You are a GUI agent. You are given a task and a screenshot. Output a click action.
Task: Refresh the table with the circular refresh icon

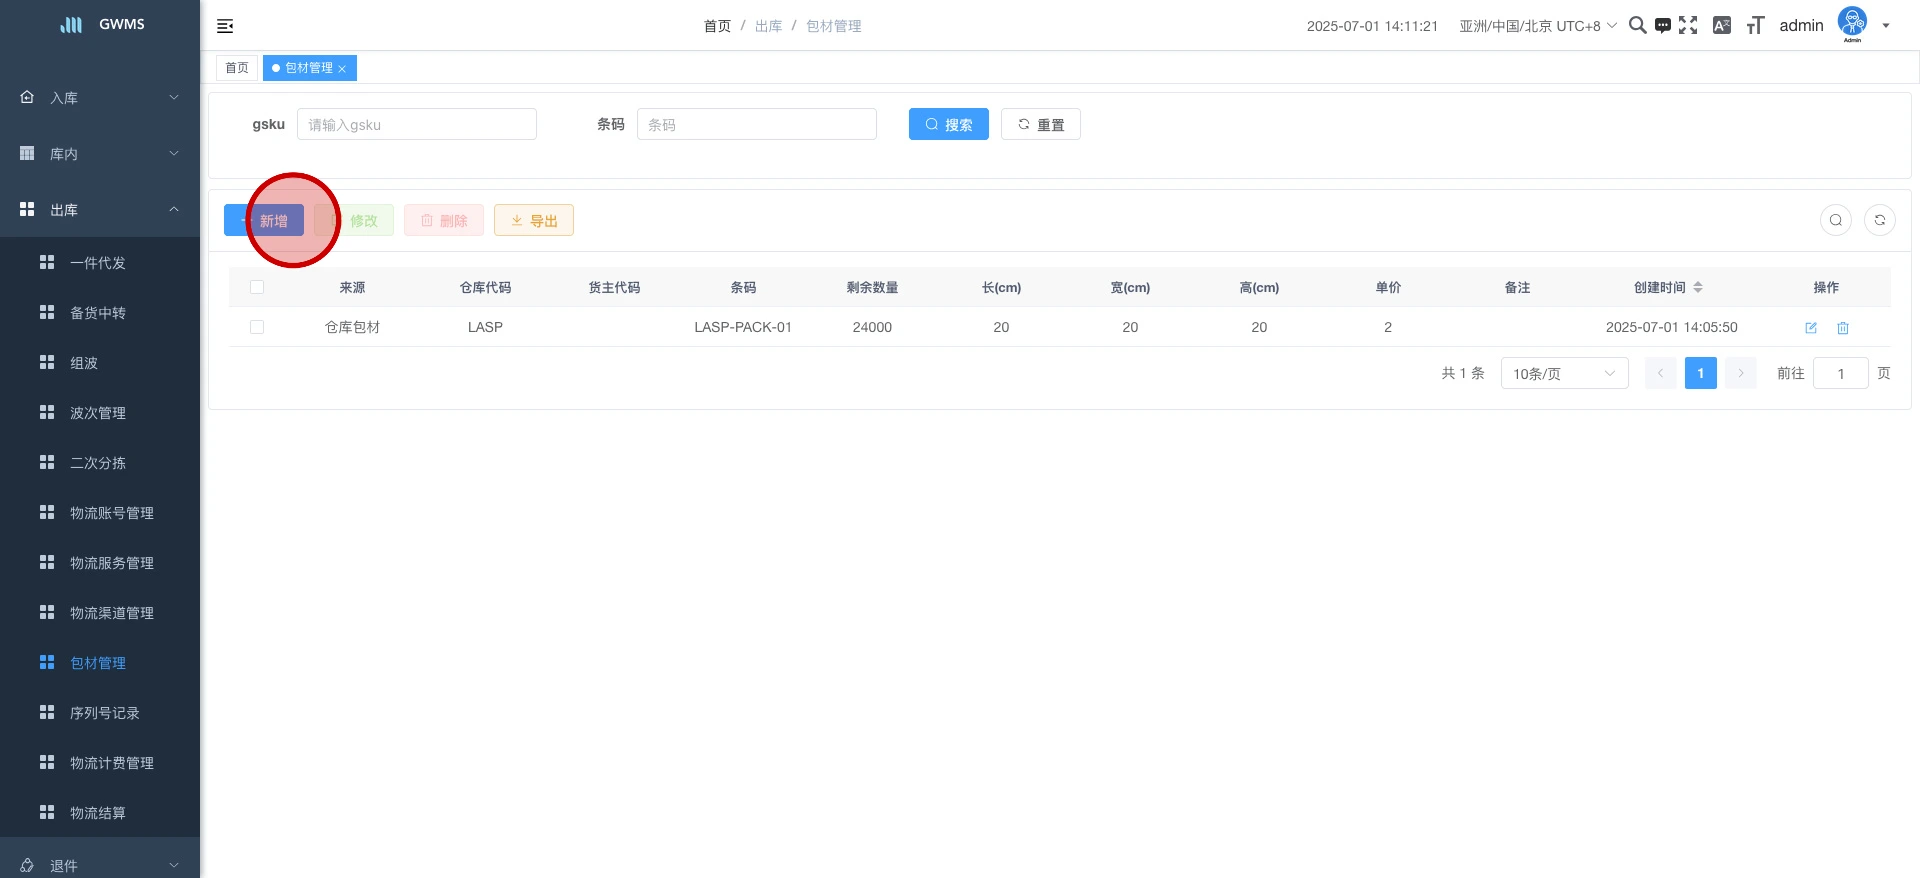coord(1879,220)
